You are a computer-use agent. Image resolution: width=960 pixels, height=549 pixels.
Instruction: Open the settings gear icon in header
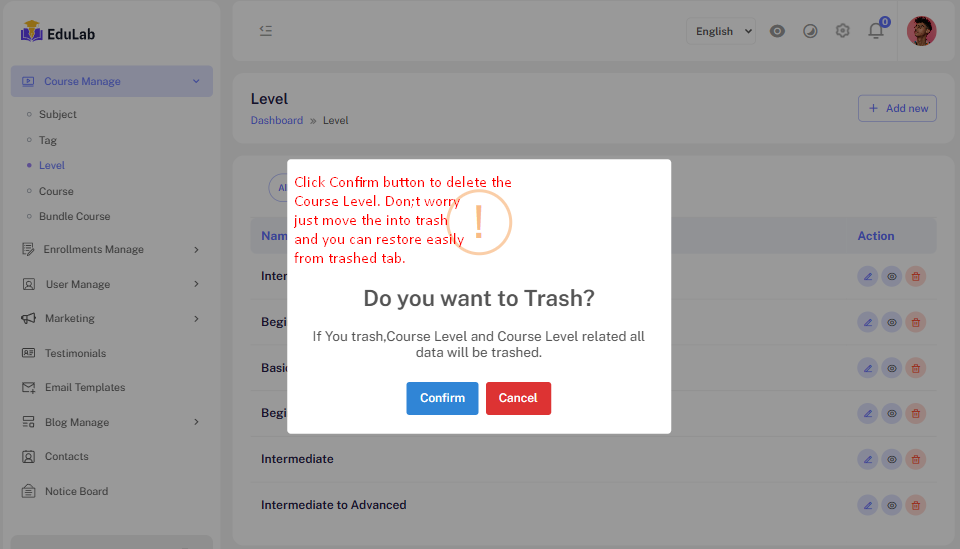click(x=843, y=31)
